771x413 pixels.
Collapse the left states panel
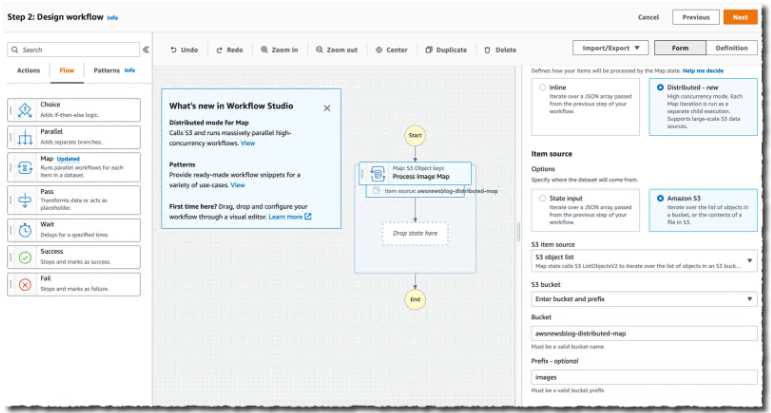(x=146, y=49)
